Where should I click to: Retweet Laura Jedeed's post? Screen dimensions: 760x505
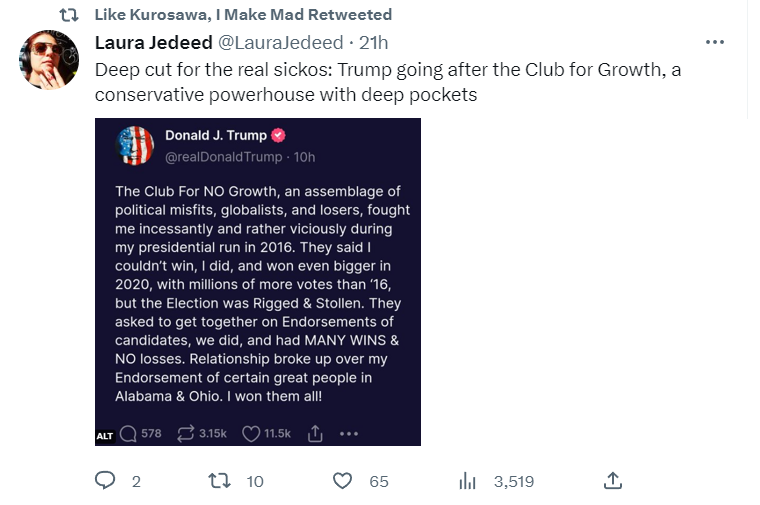click(x=218, y=481)
